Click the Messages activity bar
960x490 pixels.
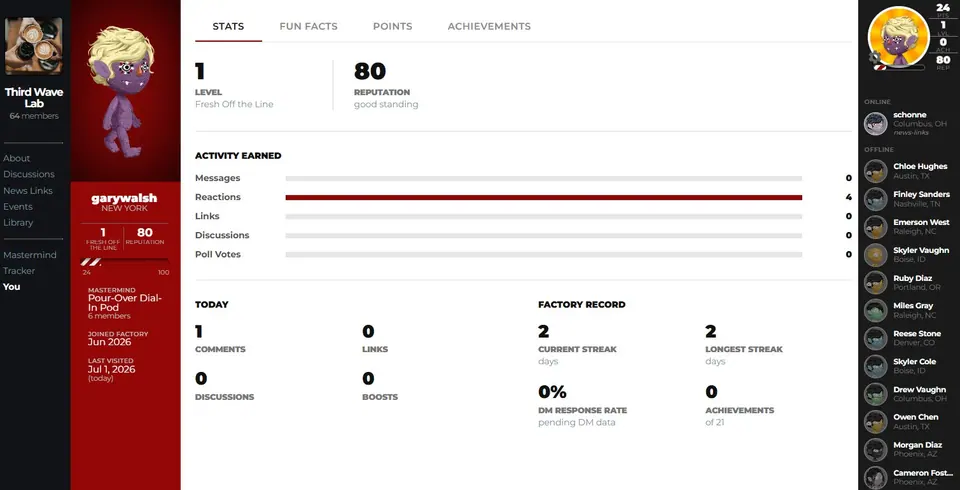click(x=544, y=178)
